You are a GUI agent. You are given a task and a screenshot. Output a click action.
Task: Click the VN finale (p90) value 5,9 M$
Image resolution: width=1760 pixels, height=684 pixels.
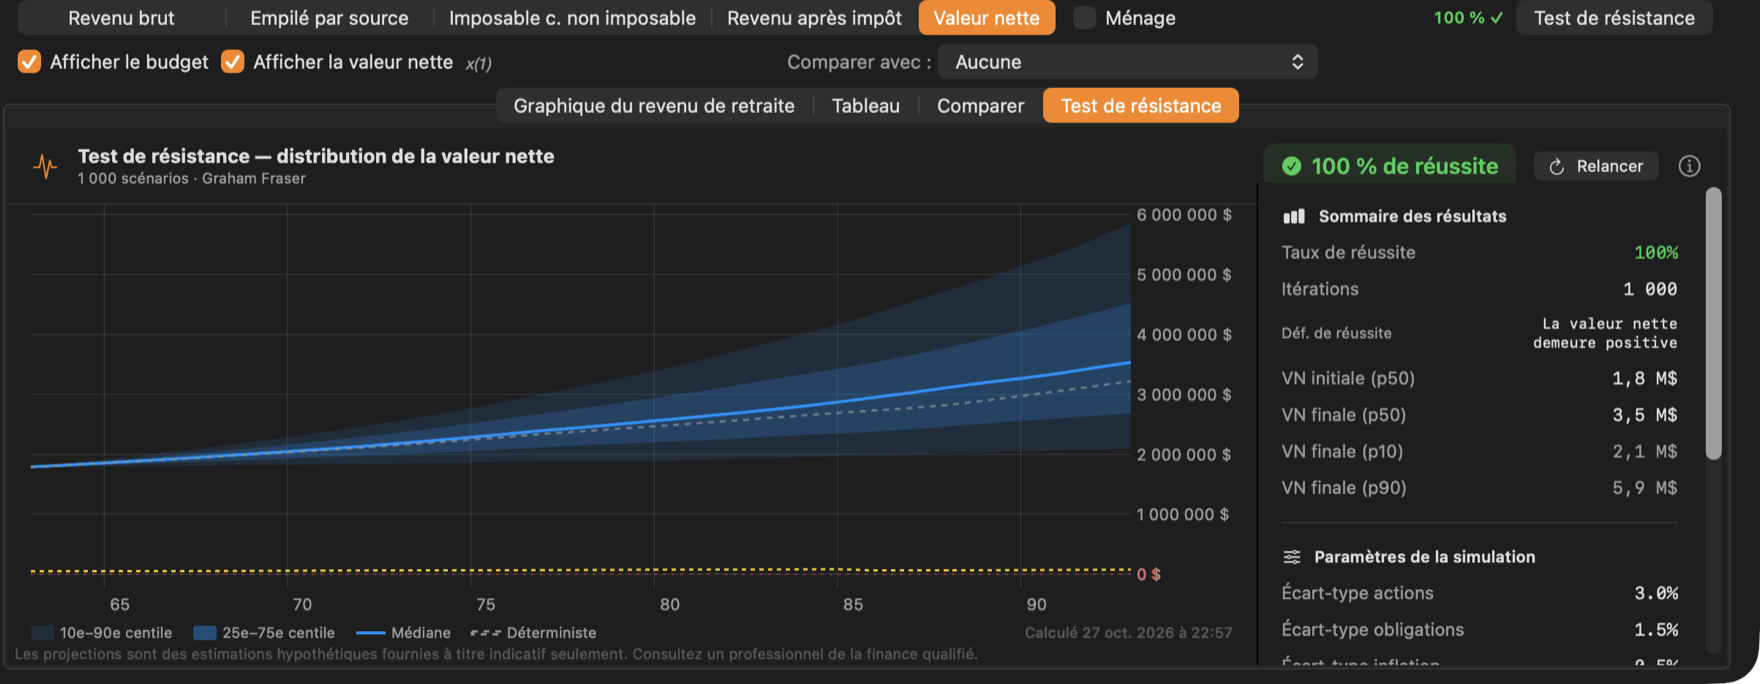pyautogui.click(x=1645, y=488)
